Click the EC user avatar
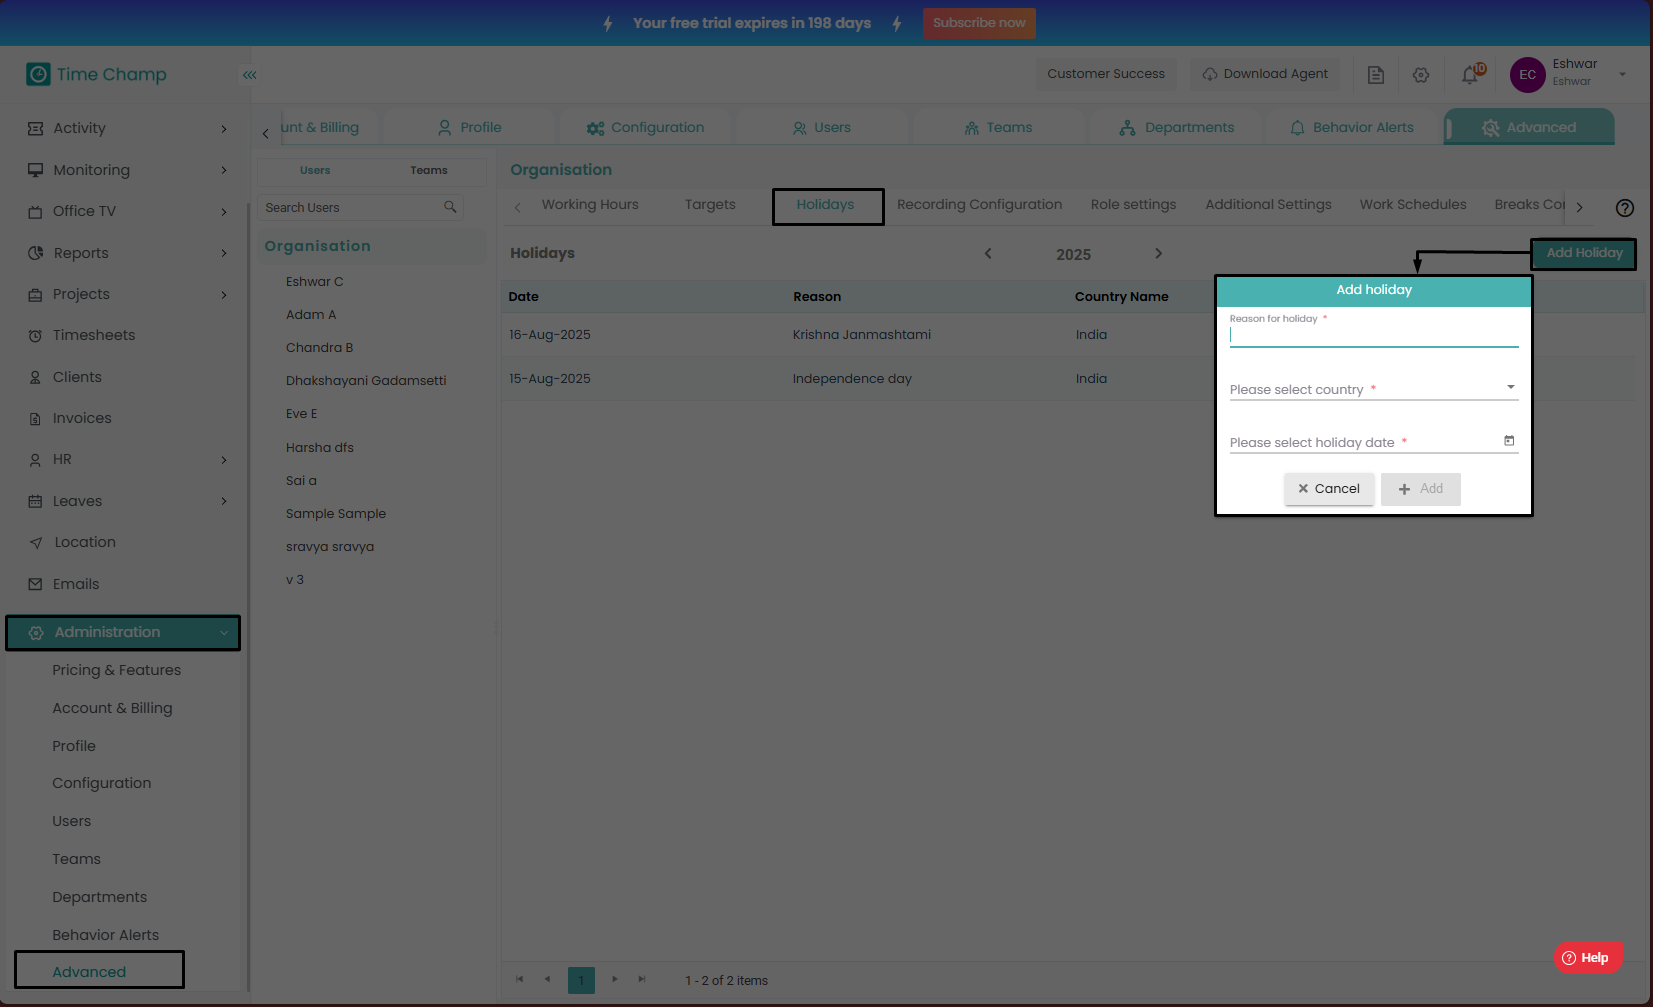This screenshot has height=1007, width=1653. tap(1527, 75)
